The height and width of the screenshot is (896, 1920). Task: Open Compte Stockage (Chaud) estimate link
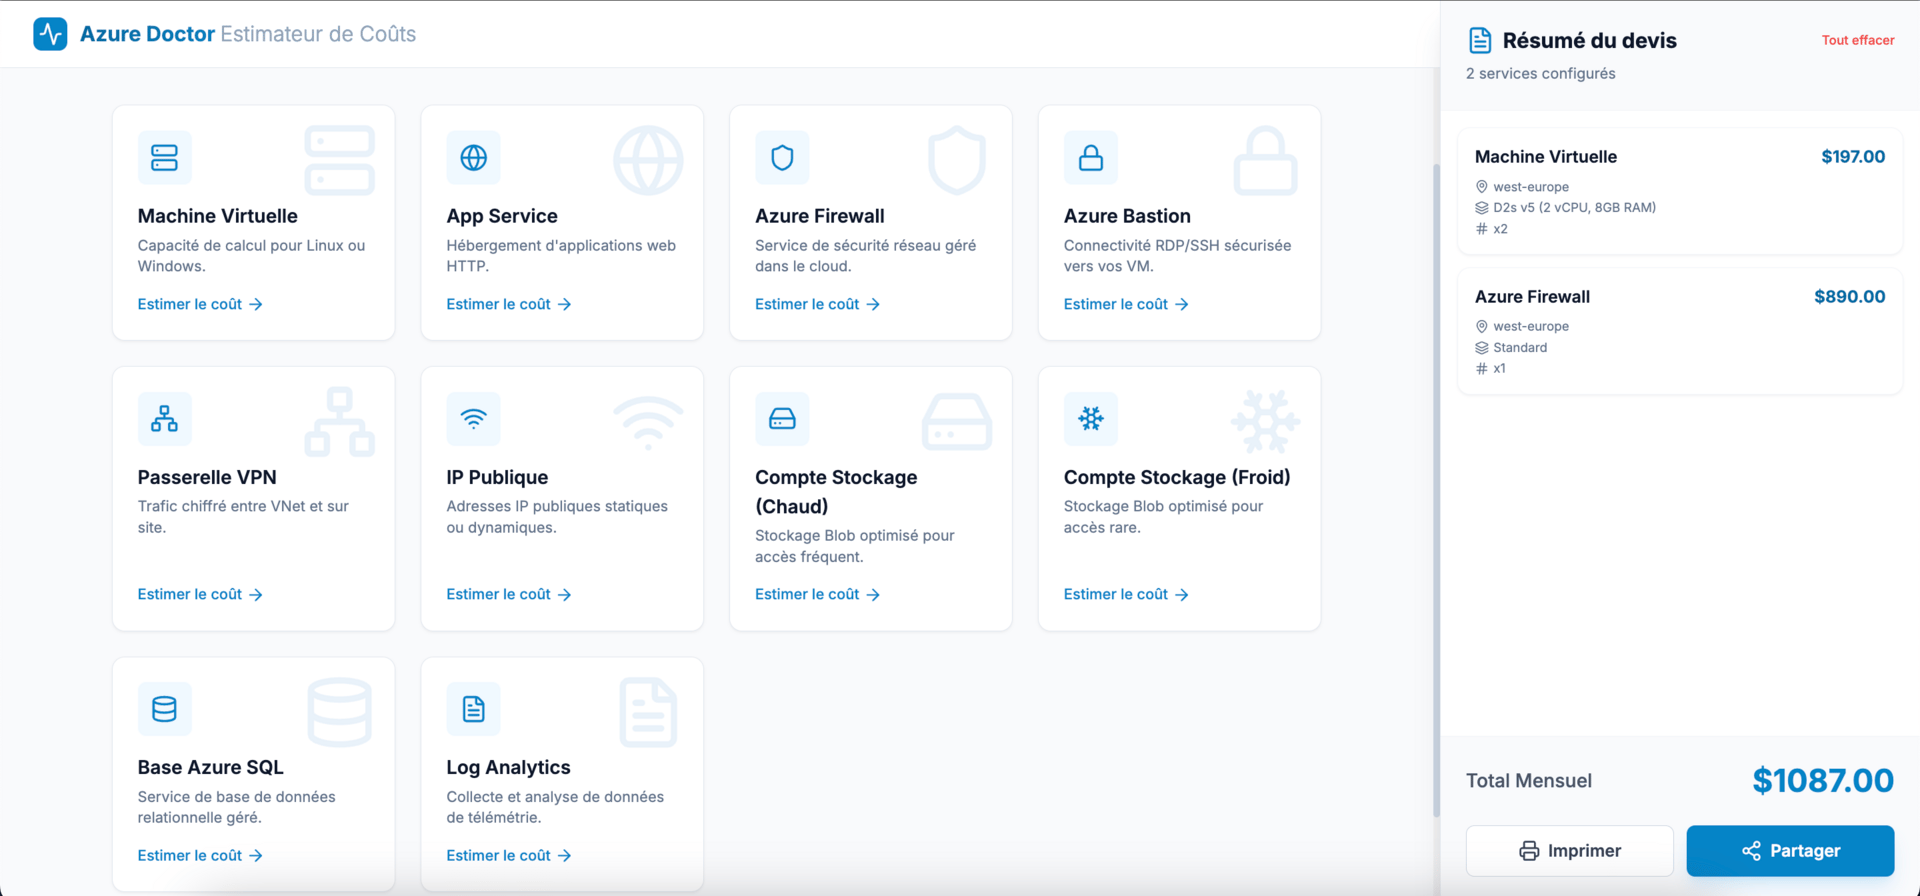pyautogui.click(x=818, y=595)
